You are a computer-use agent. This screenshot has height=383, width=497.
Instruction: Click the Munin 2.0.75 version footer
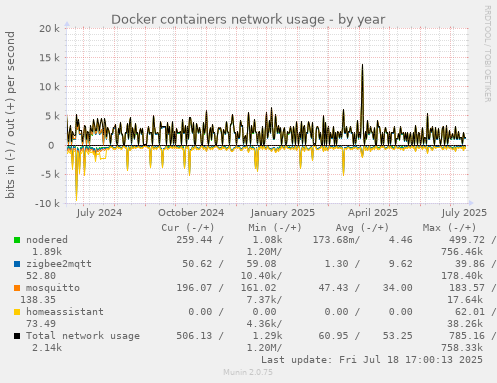248,372
